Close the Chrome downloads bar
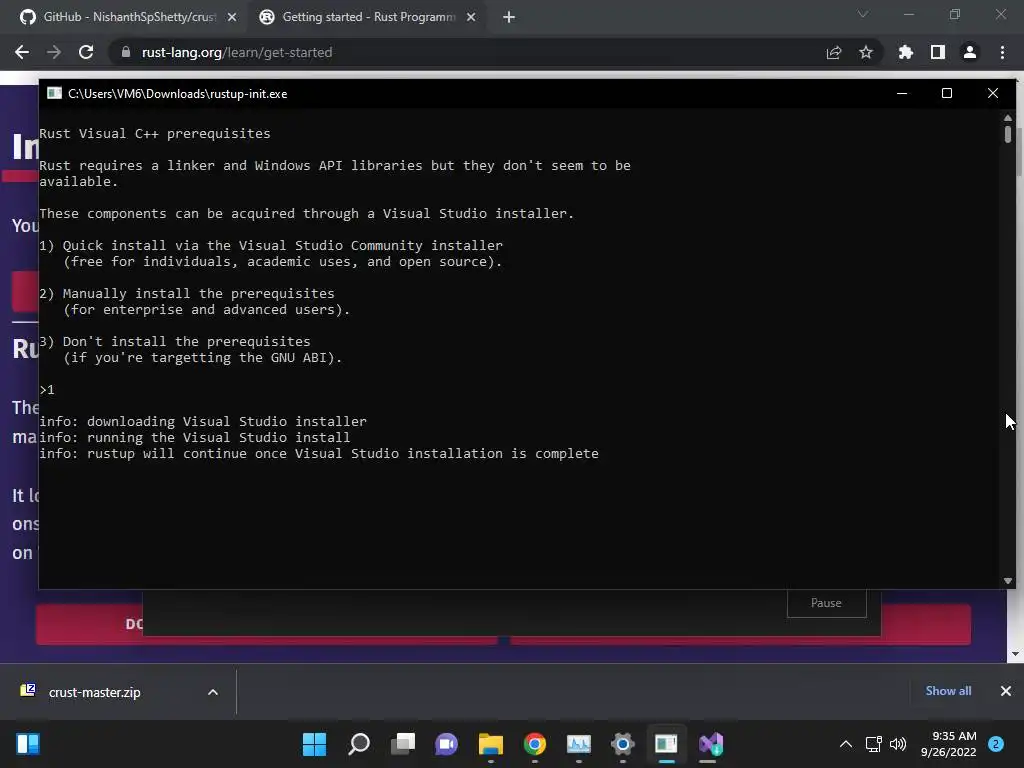Image resolution: width=1024 pixels, height=768 pixels. point(1006,691)
